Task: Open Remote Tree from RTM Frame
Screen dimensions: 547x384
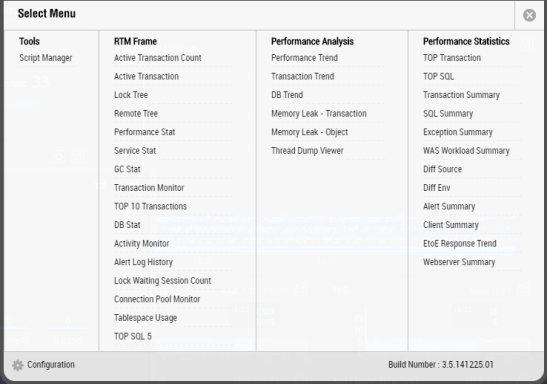Action: pyautogui.click(x=136, y=113)
